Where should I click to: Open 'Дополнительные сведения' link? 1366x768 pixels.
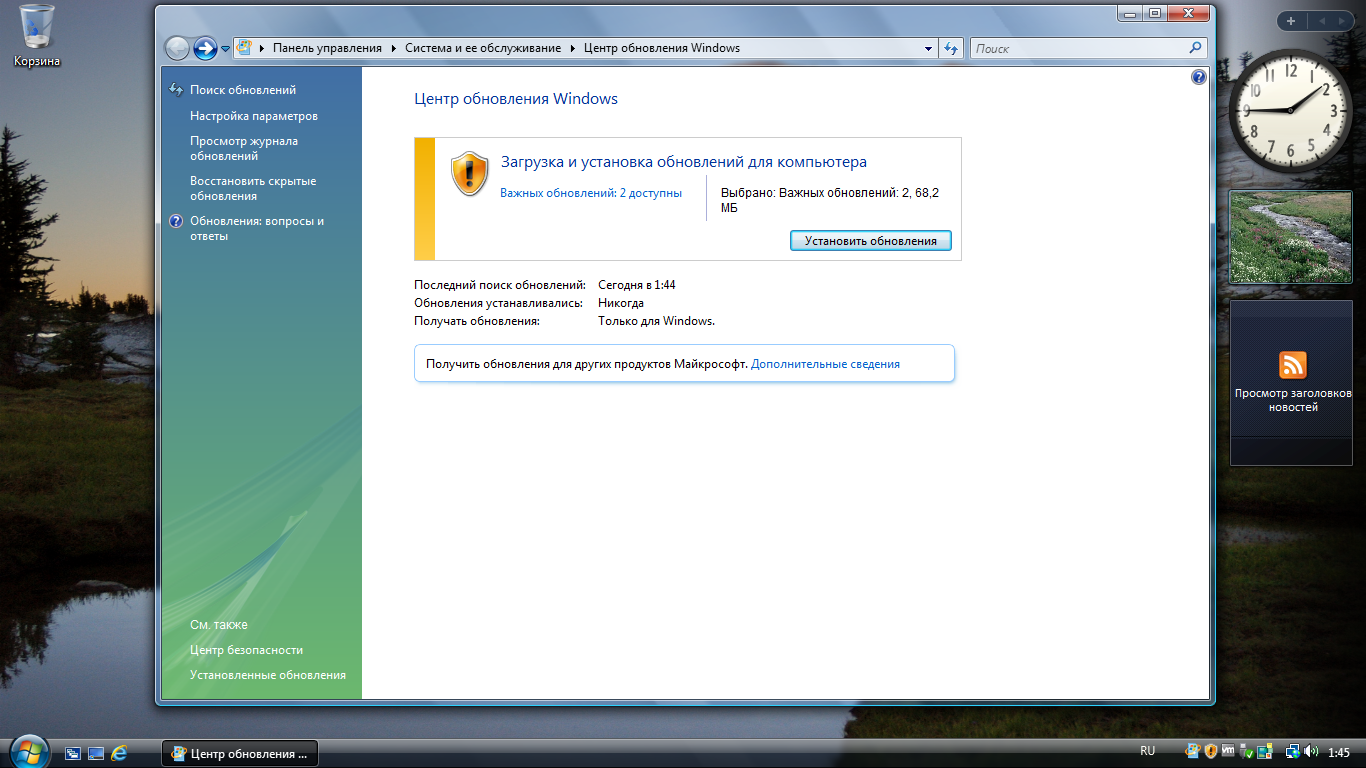tap(825, 364)
